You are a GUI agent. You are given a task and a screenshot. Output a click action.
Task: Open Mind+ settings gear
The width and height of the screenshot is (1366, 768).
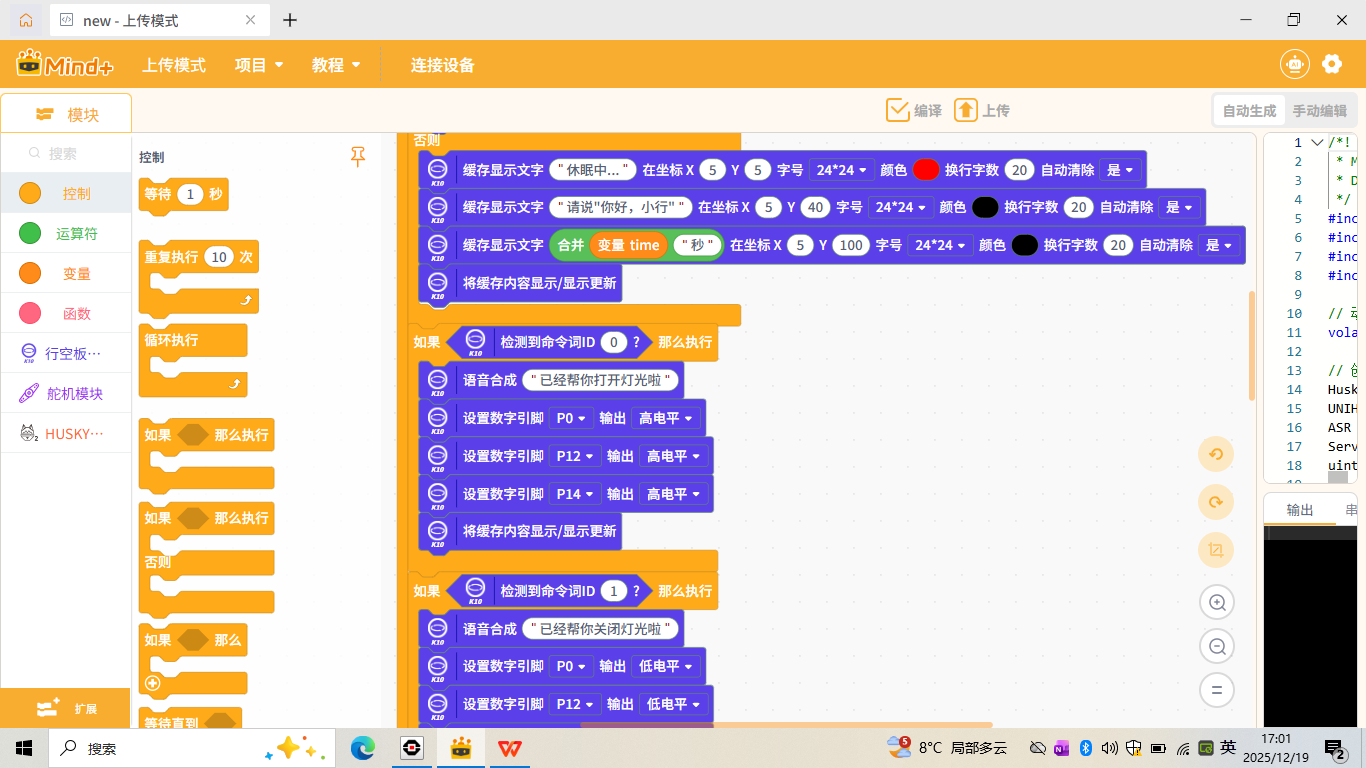[1332, 63]
